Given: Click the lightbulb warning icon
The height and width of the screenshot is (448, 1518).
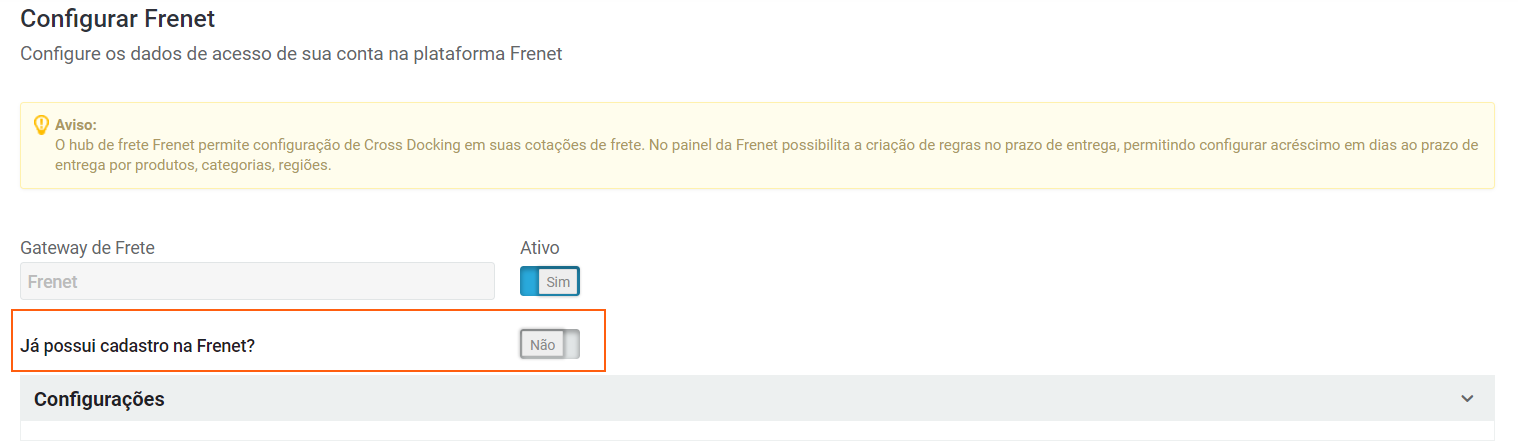Looking at the screenshot, I should coord(41,125).
